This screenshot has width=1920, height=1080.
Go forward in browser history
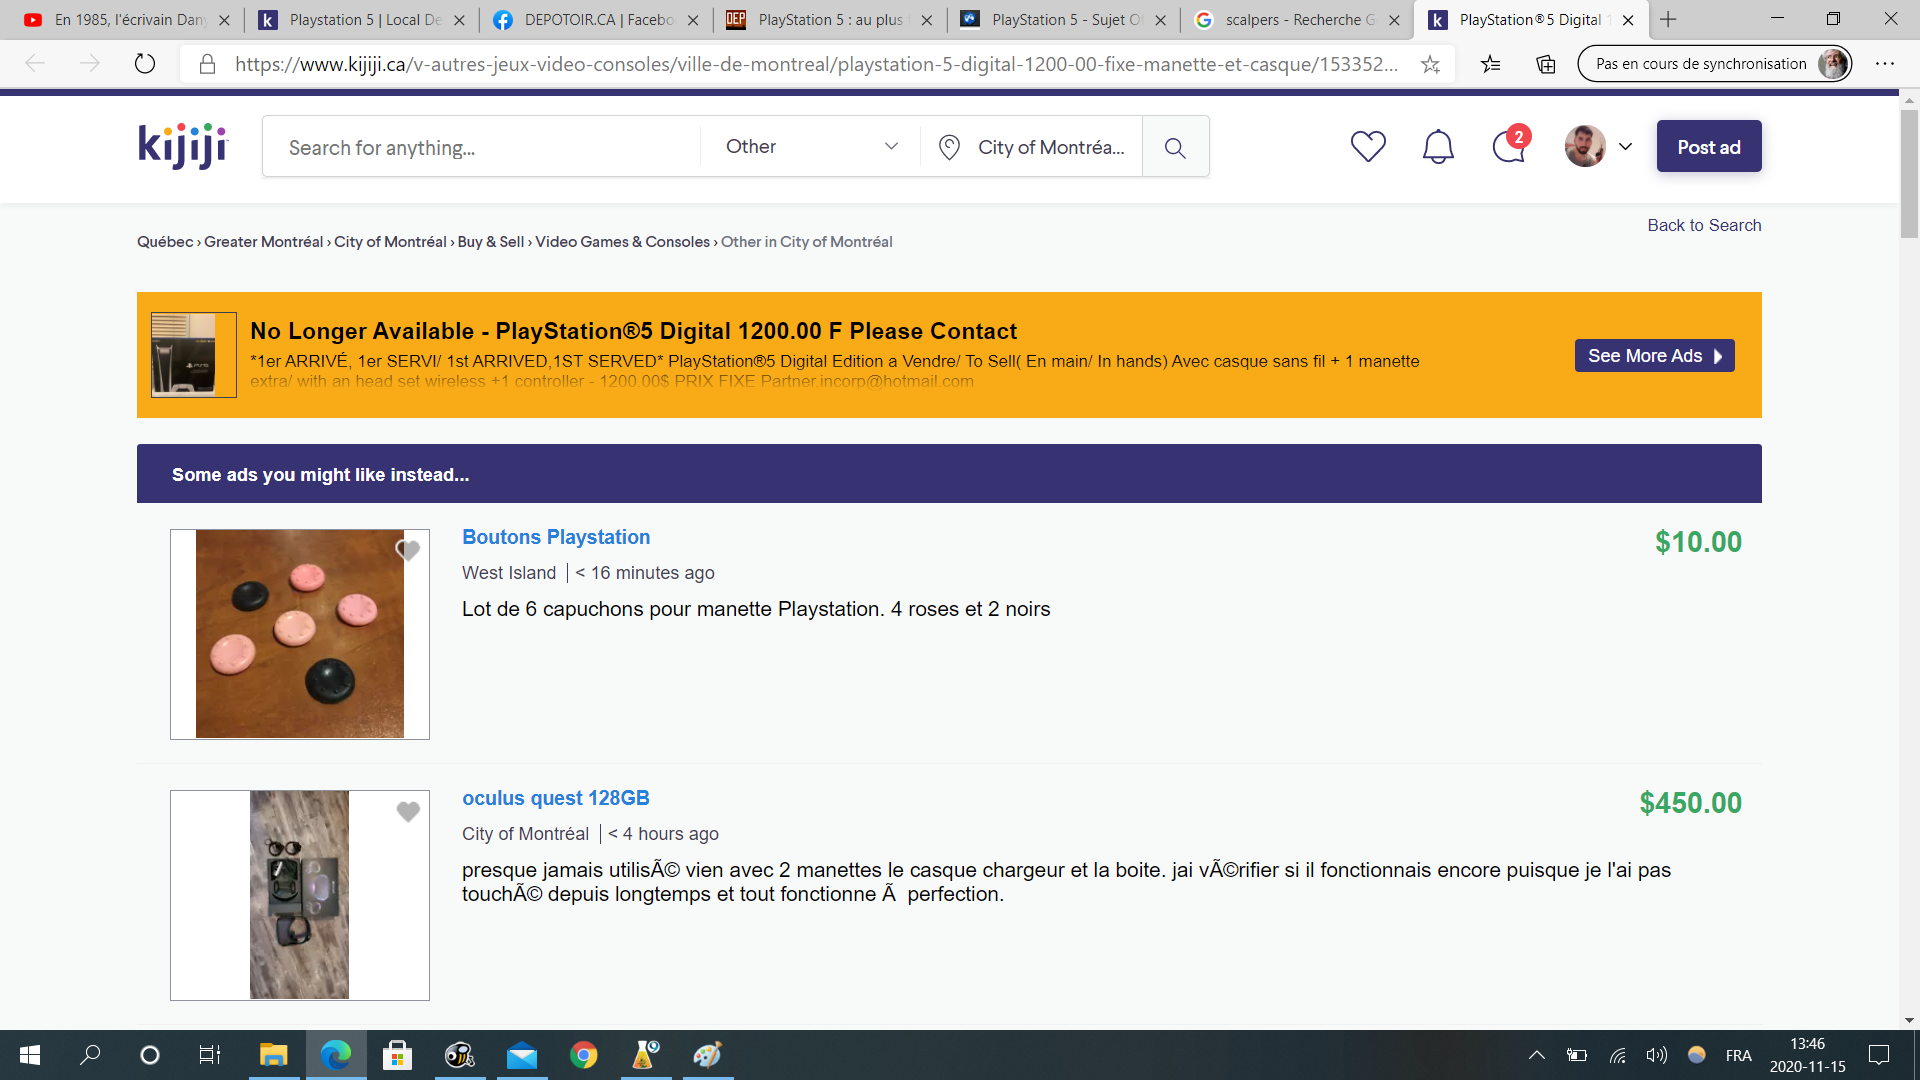click(90, 64)
